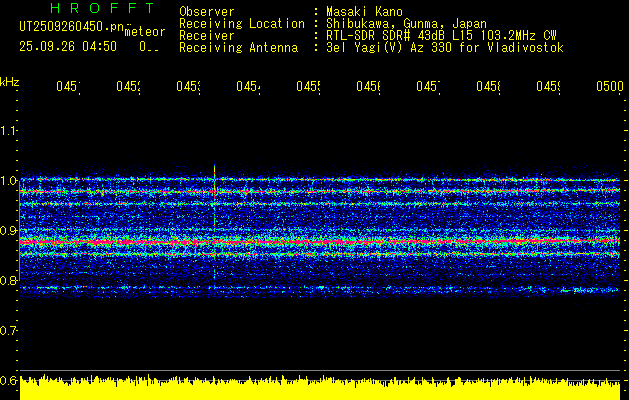Click the 0.6 frequency axis label

pyautogui.click(x=8, y=380)
